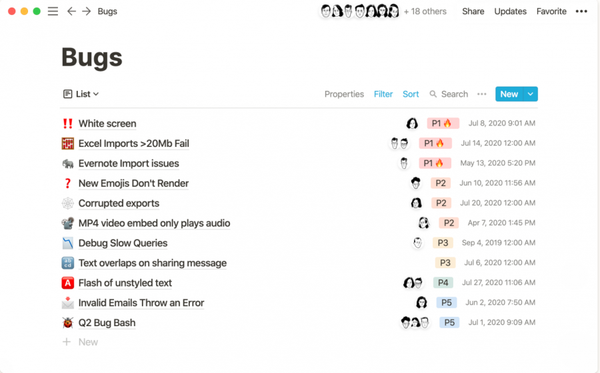
Task: Click the P4 tag on Flash of unstyled text
Action: point(443,282)
